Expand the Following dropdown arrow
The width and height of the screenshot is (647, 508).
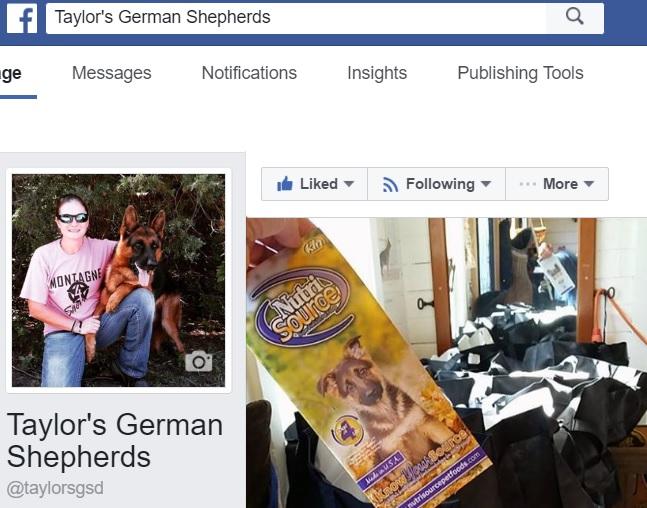486,184
